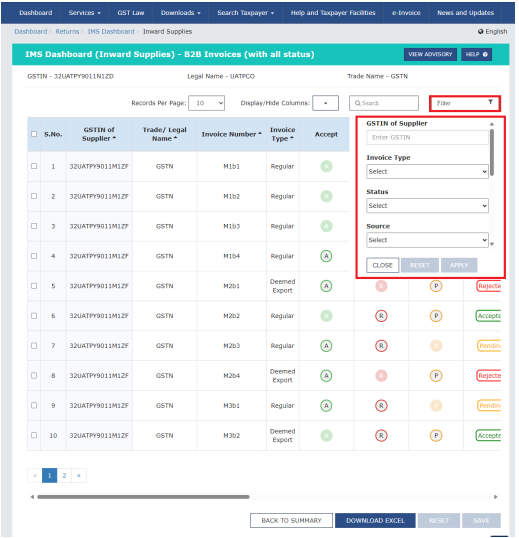The height and width of the screenshot is (538, 519).
Task: Click BACK TO SUMMARY button
Action: (291, 521)
